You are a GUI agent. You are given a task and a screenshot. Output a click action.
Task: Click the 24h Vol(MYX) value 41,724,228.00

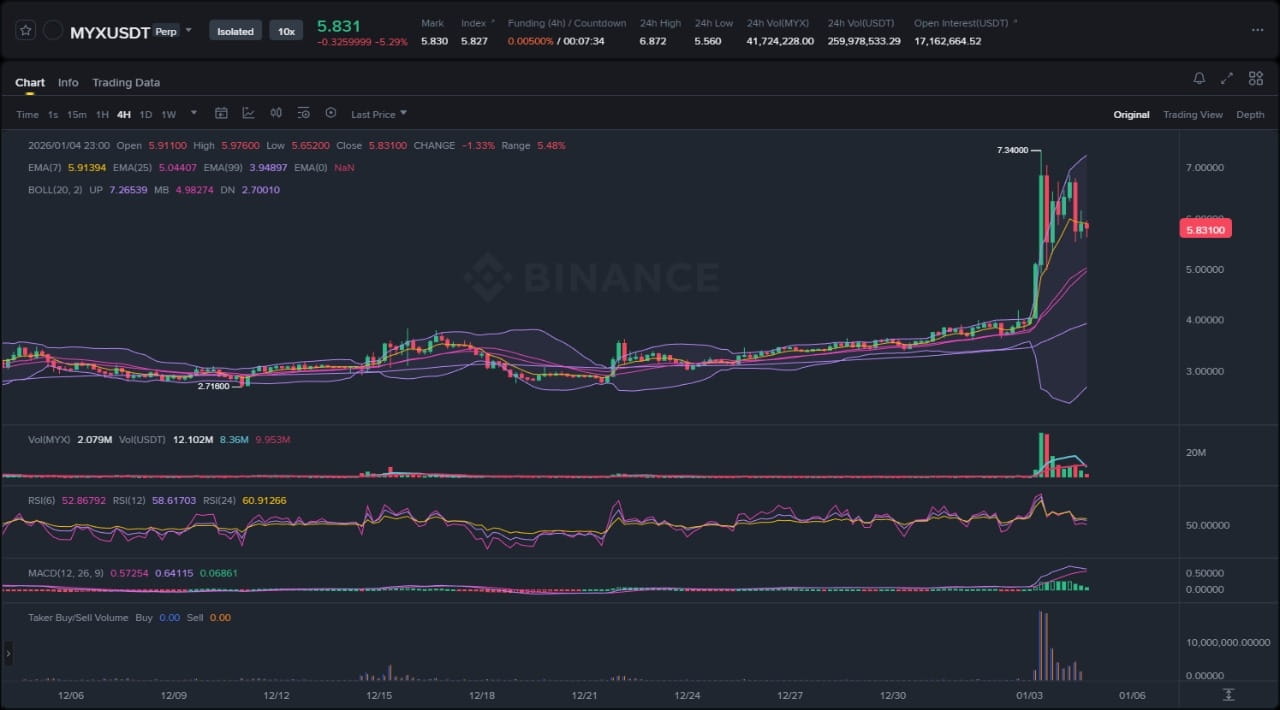780,41
